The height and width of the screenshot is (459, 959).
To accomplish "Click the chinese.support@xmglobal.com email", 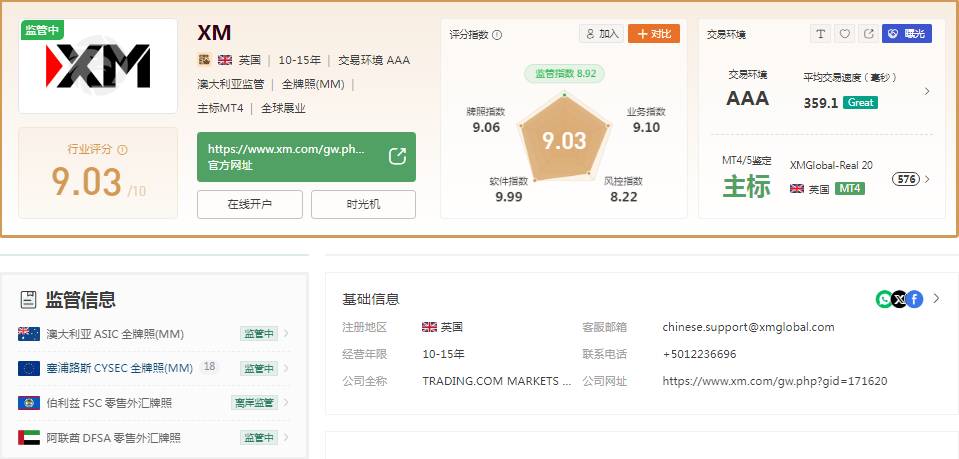I will point(748,327).
